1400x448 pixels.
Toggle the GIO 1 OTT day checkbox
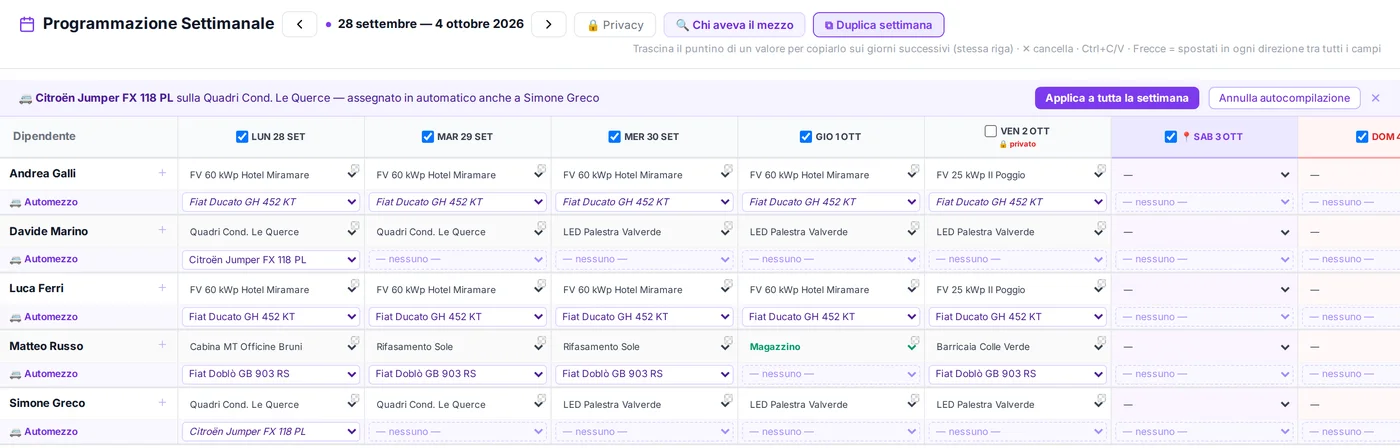806,137
